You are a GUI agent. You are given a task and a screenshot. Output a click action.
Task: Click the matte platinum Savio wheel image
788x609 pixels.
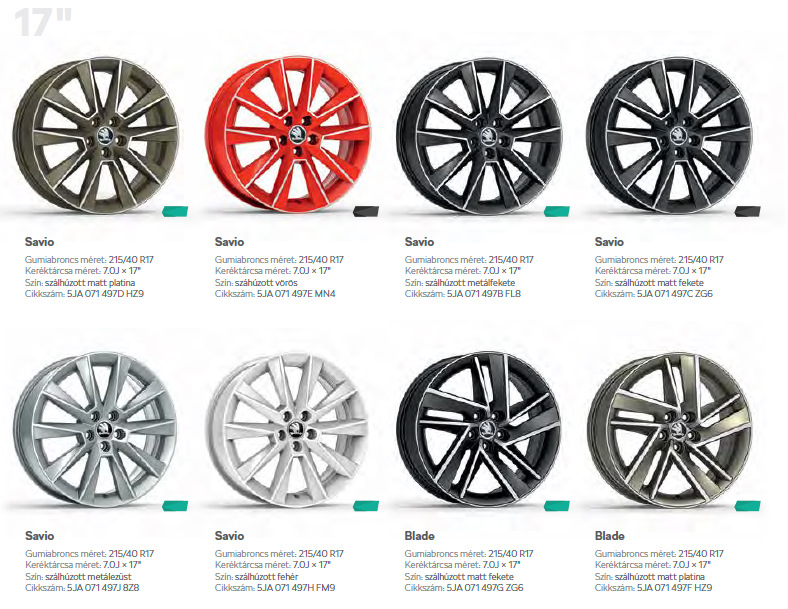[96, 137]
